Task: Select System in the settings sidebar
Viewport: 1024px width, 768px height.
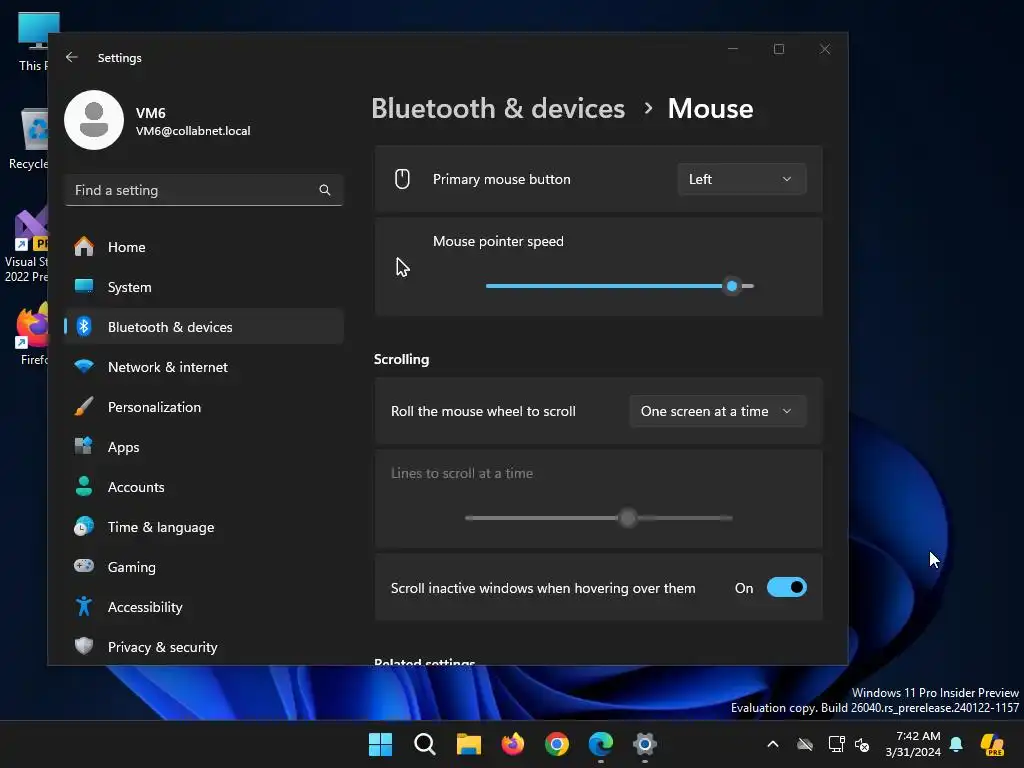Action: pyautogui.click(x=204, y=287)
